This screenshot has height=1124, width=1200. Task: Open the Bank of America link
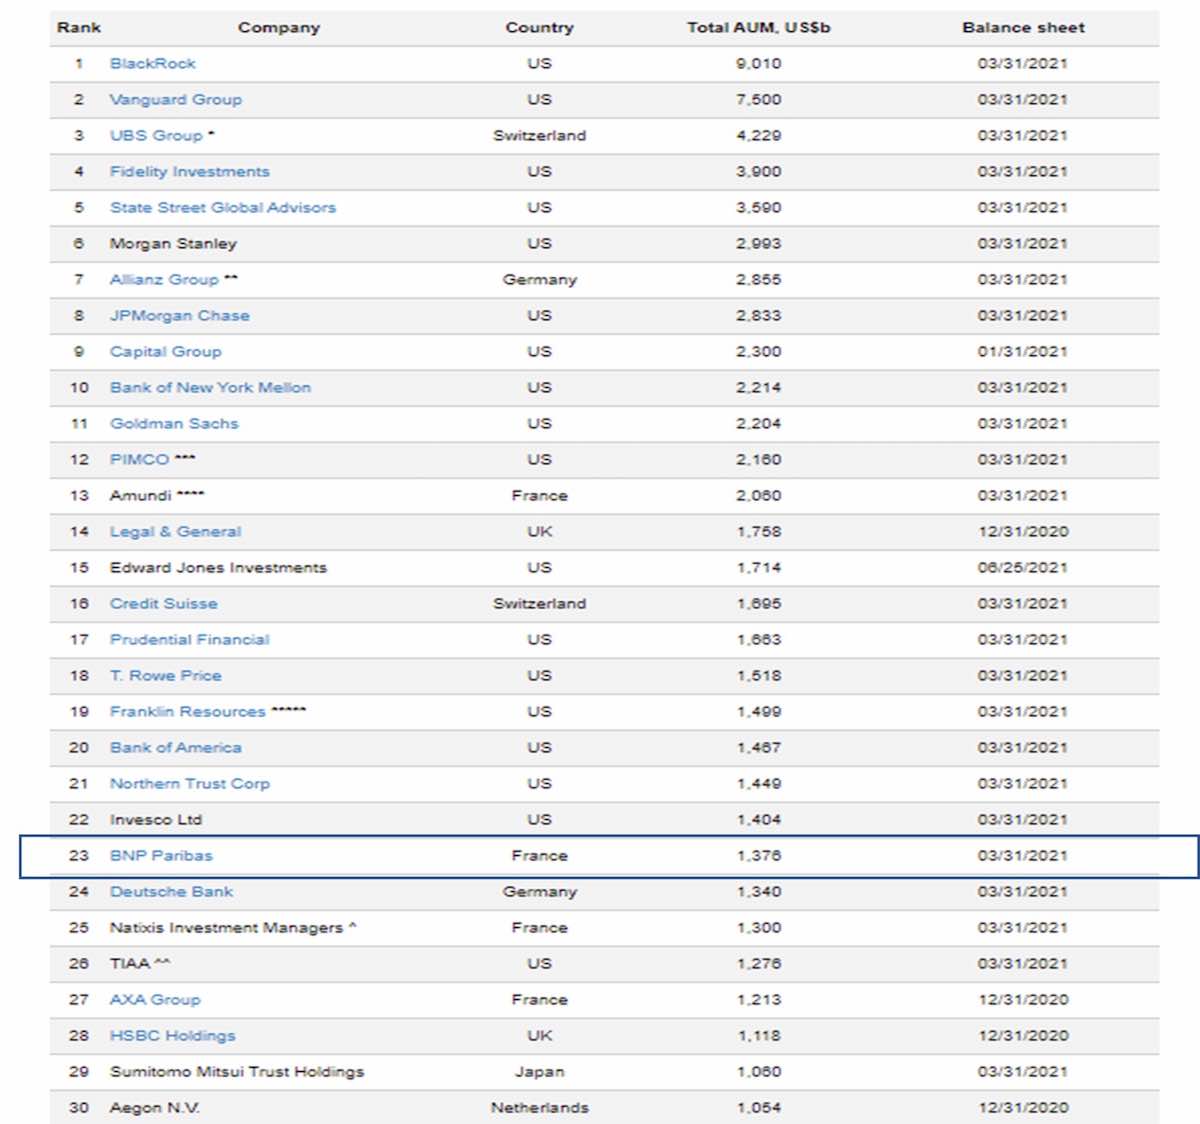coord(176,747)
